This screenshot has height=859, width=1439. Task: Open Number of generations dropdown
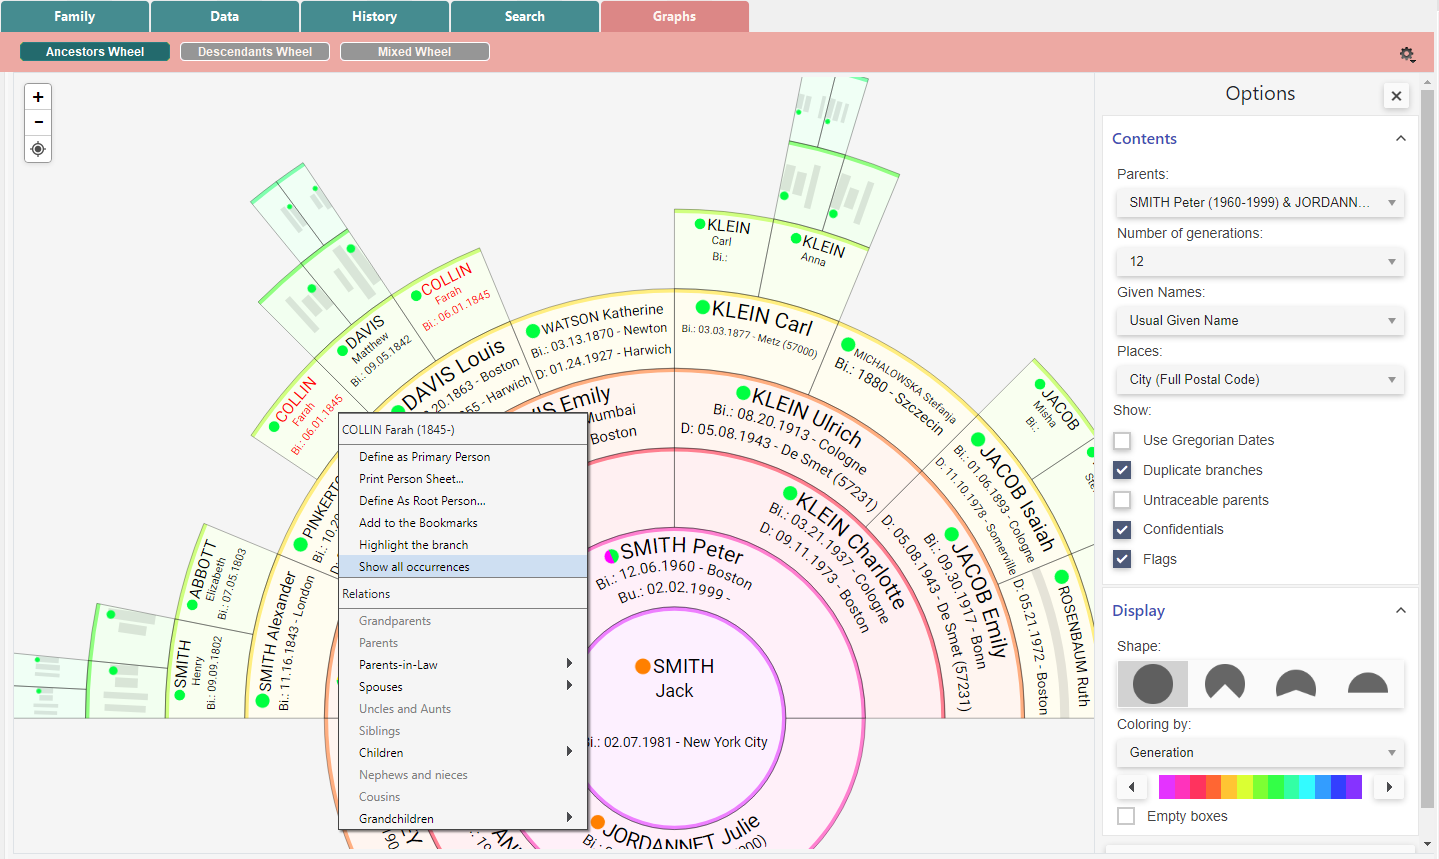[x=1260, y=261]
